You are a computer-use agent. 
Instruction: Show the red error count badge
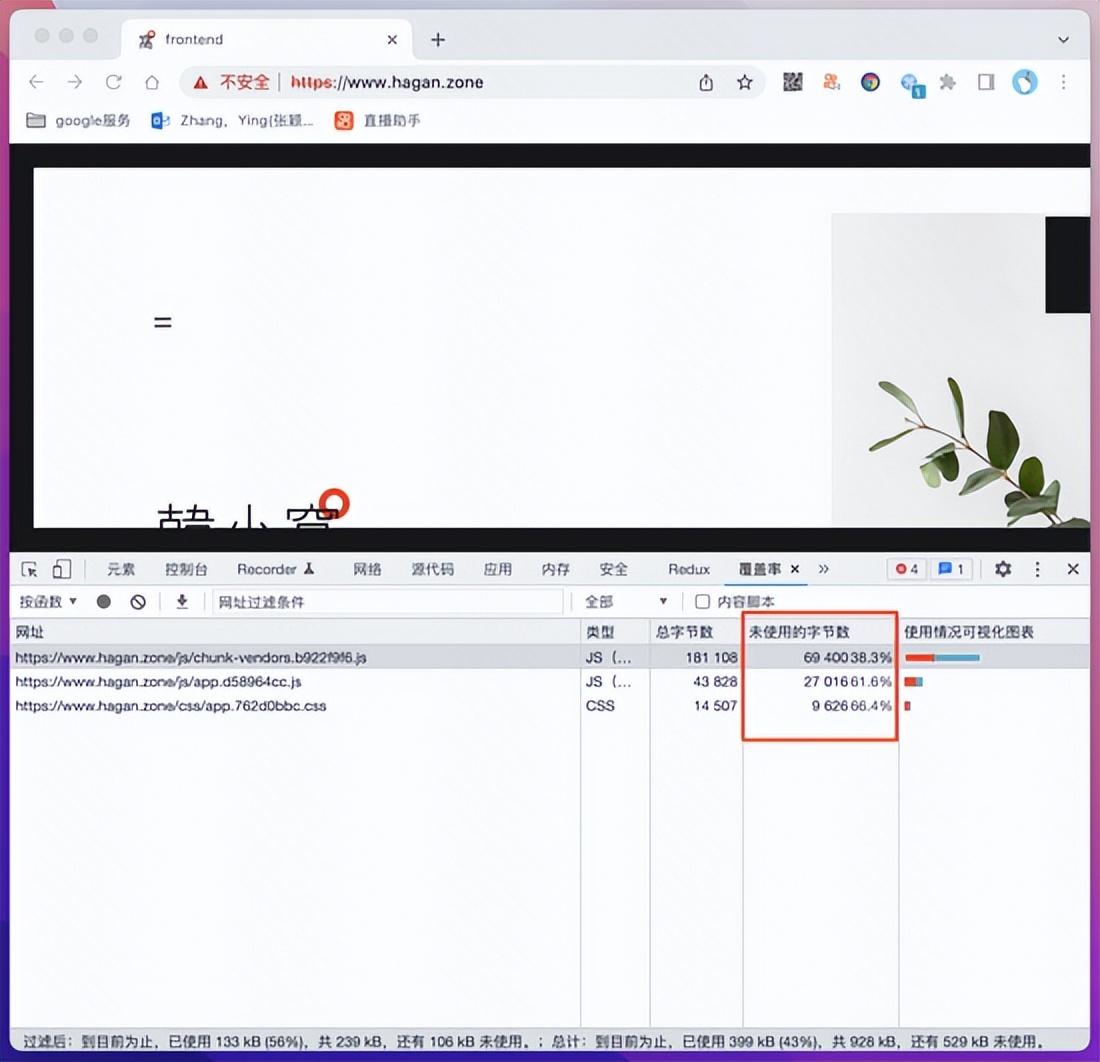click(x=906, y=569)
